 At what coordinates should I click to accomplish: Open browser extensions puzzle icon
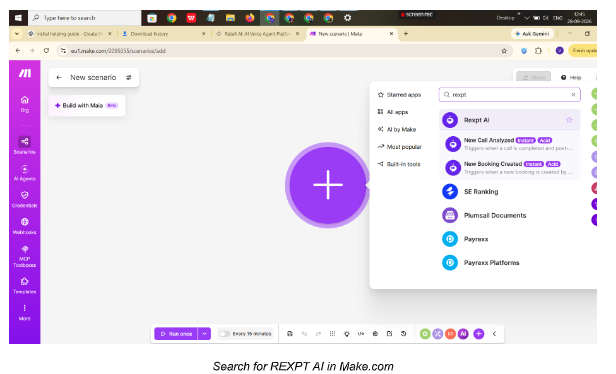538,51
